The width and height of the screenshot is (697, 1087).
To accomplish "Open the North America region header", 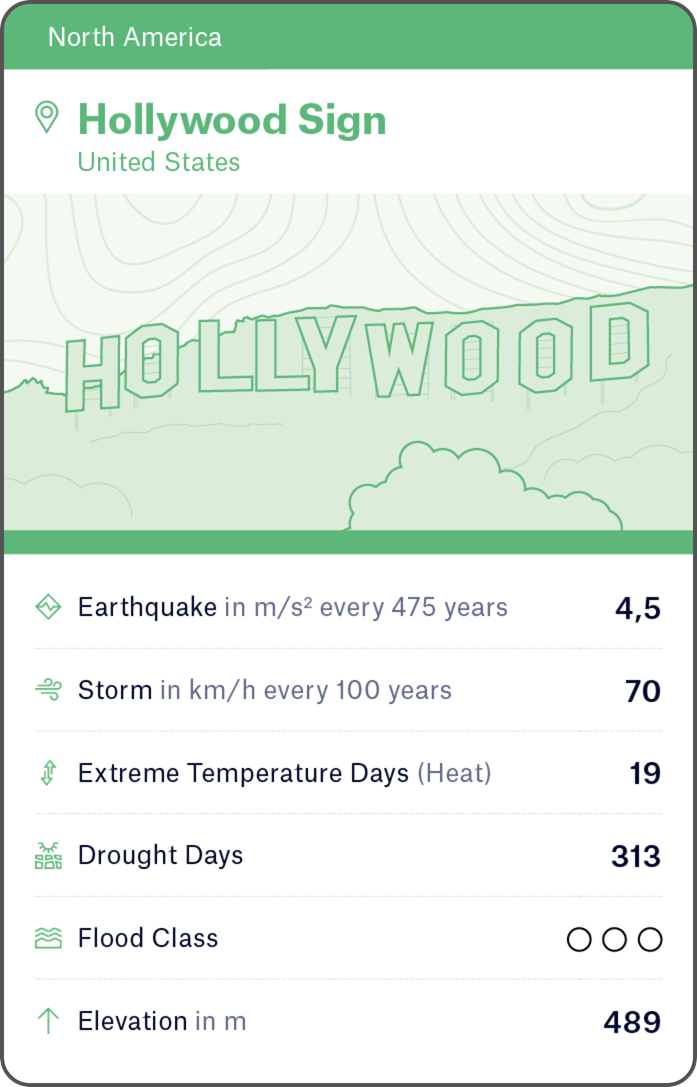I will (x=135, y=38).
